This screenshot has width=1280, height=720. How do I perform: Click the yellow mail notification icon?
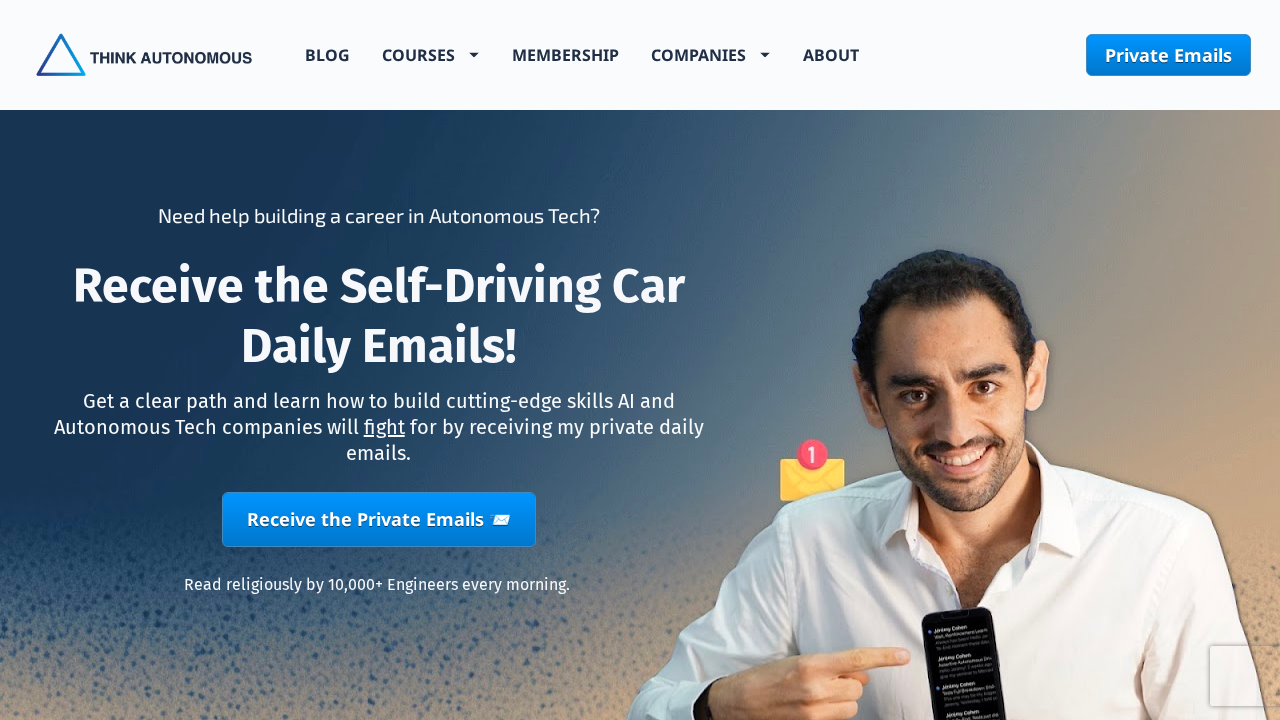tap(812, 478)
